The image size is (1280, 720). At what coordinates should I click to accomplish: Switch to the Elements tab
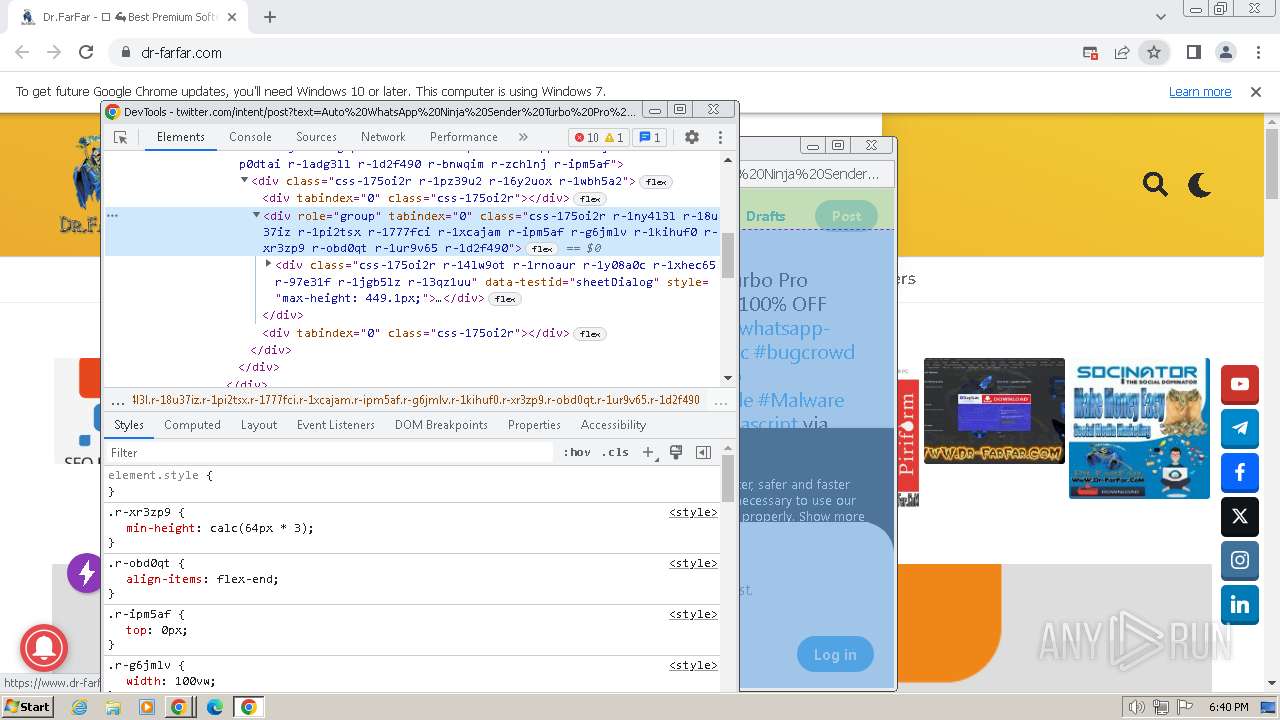click(x=180, y=137)
